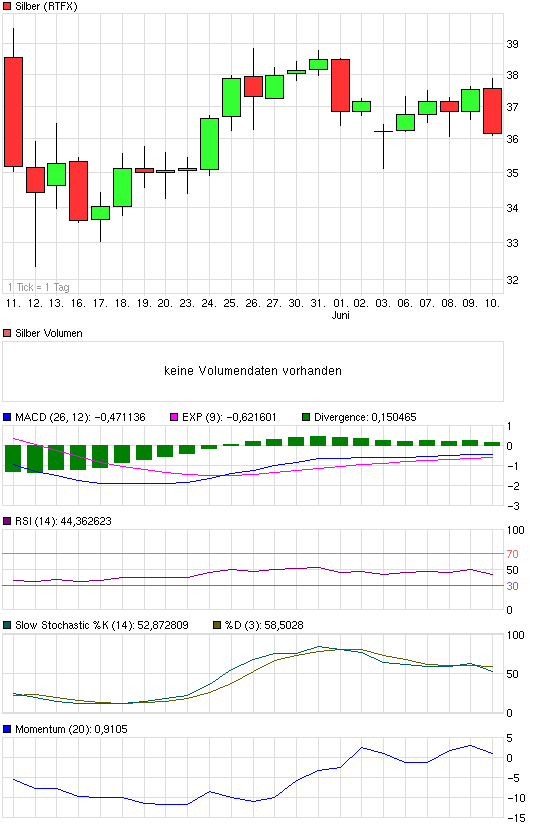Click the doji candle on June 03
Screen dimensions: 545x826
point(383,131)
